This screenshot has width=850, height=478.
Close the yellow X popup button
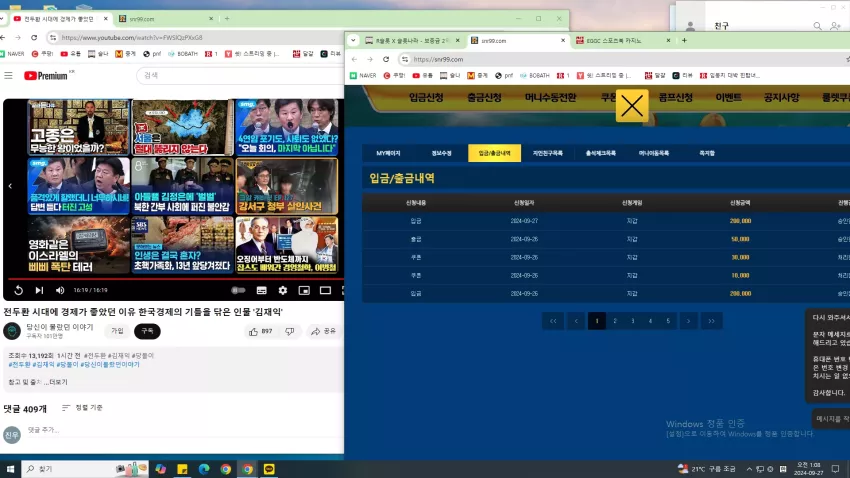632,106
